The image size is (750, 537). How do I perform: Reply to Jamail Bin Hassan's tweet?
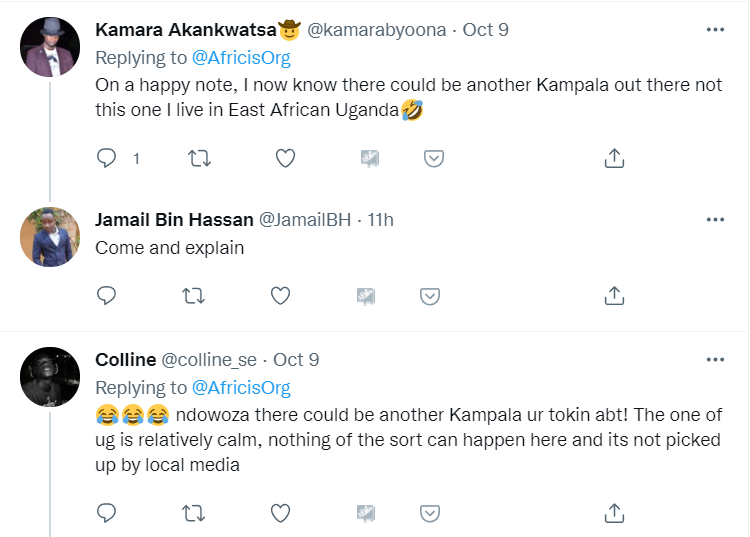(x=107, y=295)
